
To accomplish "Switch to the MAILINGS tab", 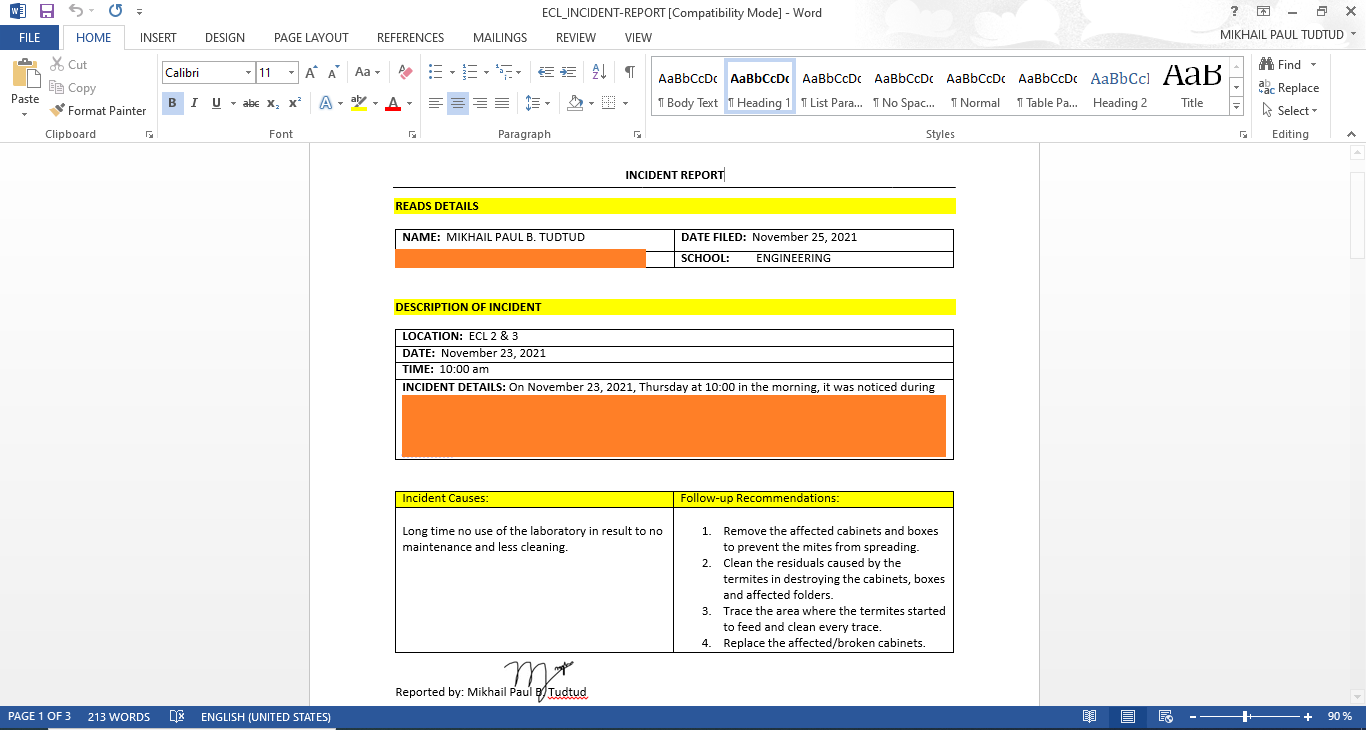I will click(x=500, y=38).
